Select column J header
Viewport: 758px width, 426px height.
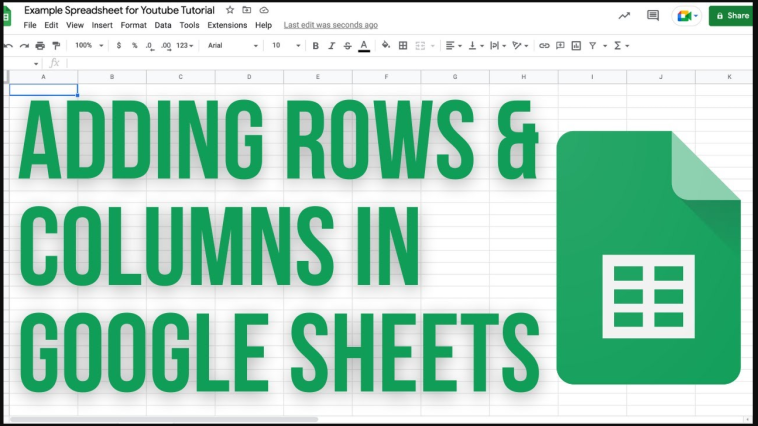click(x=661, y=77)
